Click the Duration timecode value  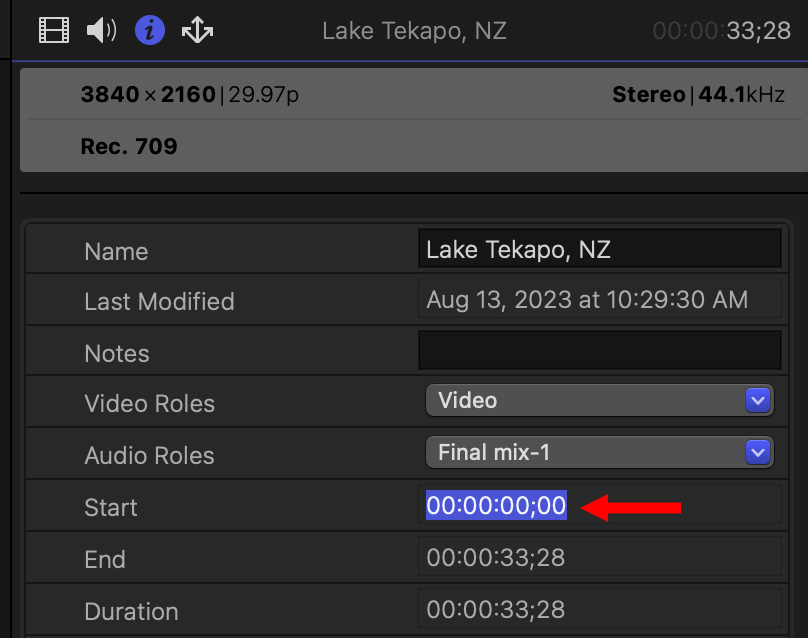(496, 610)
